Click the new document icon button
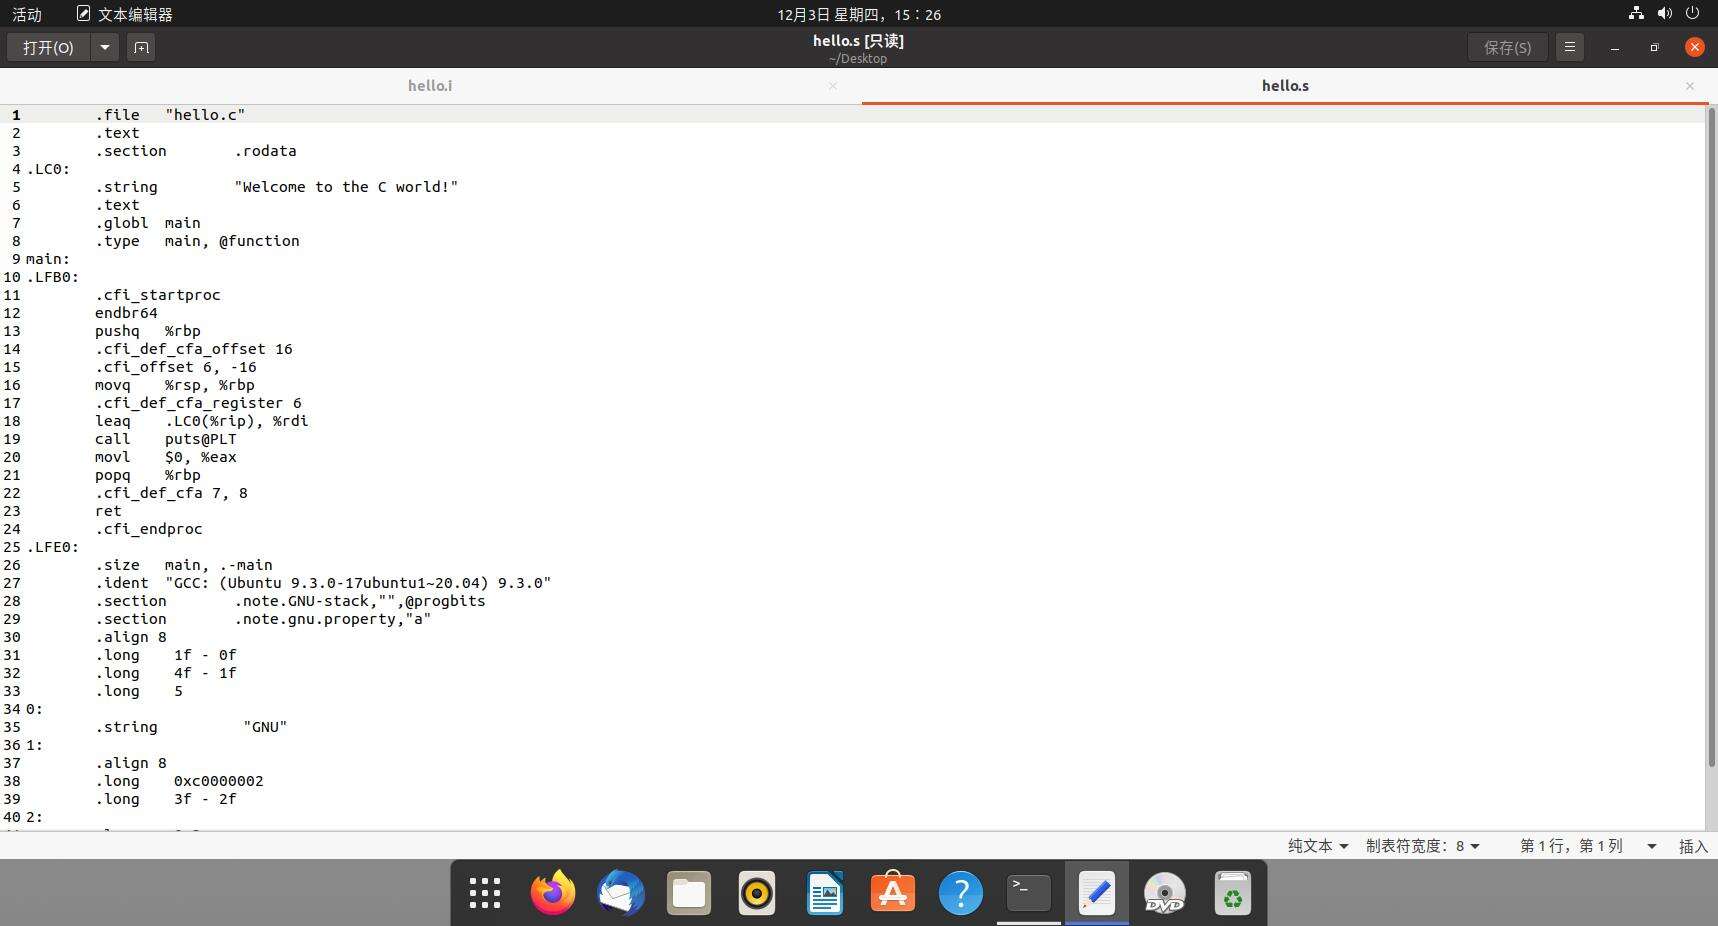 coord(141,47)
